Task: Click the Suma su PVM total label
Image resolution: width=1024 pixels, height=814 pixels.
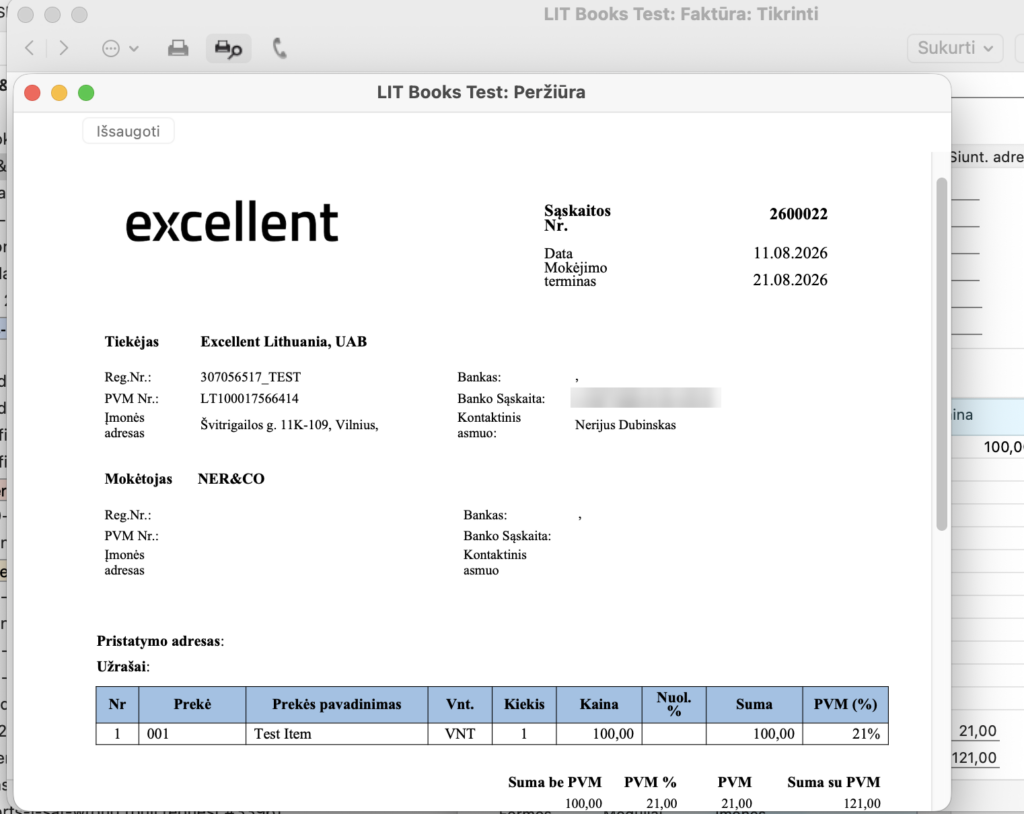Action: (833, 782)
